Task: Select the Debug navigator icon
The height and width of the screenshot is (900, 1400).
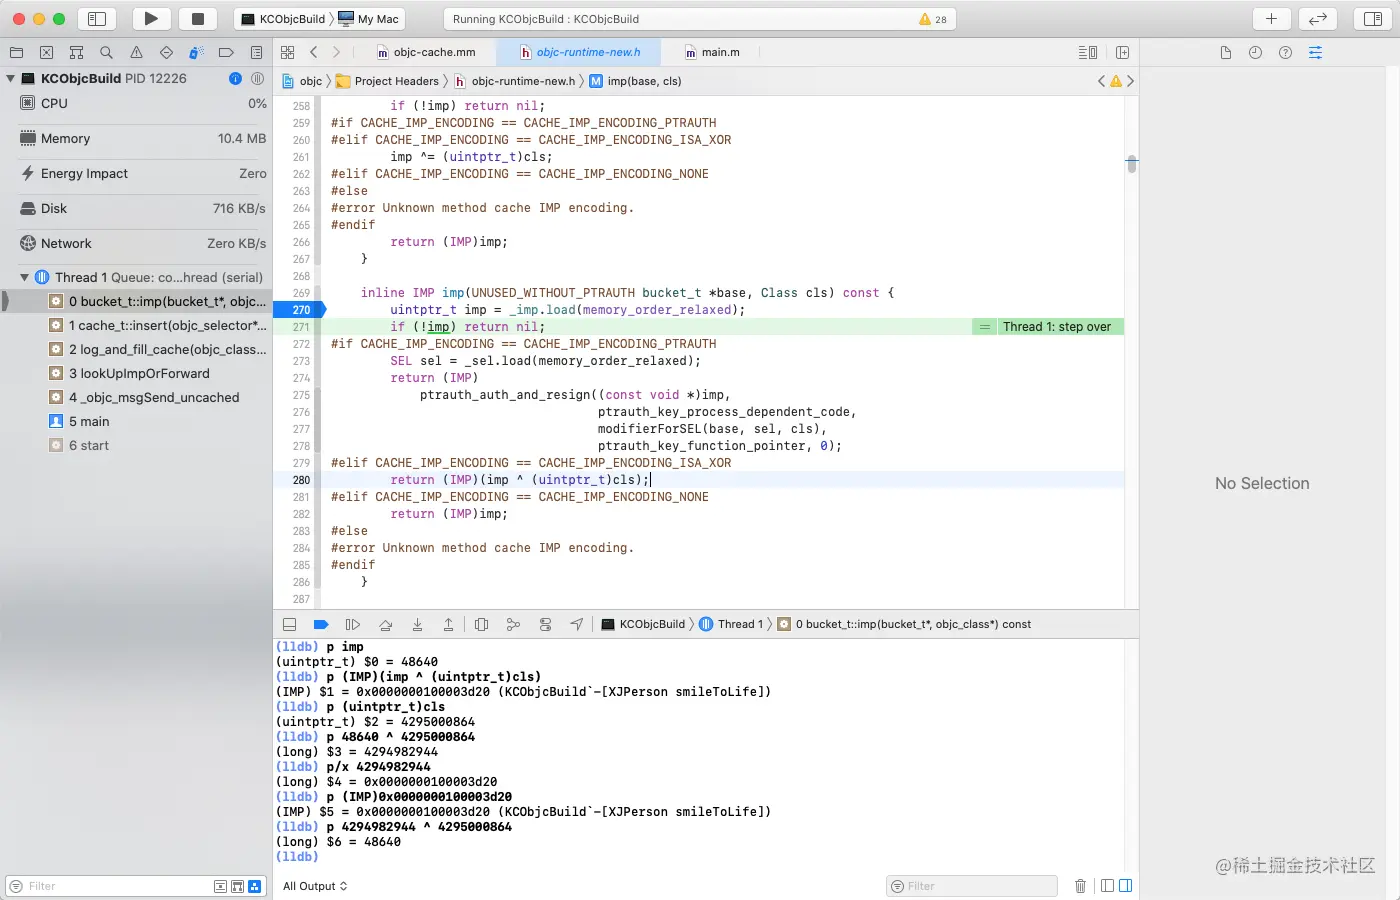Action: coord(196,52)
